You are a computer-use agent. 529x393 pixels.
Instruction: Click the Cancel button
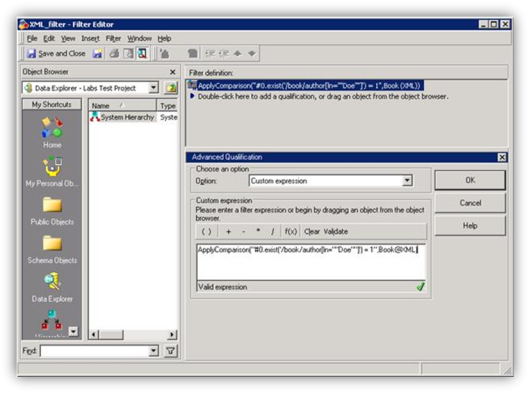(470, 203)
